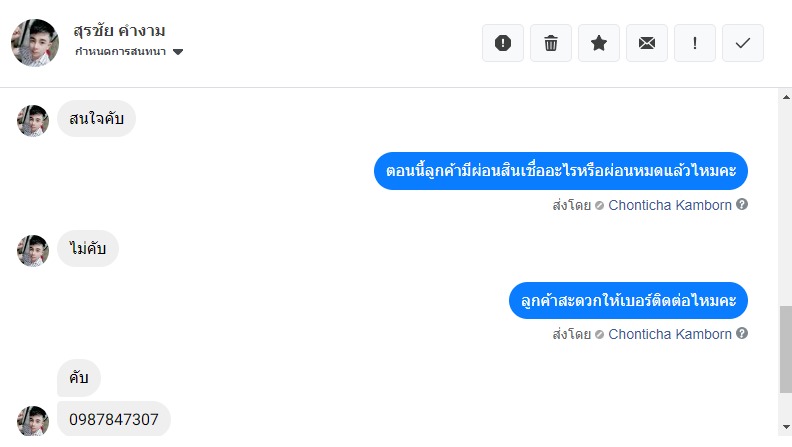Screen dimensions: 792x447
Task: Flag conversation with the exclamation mark icon
Action: point(695,43)
